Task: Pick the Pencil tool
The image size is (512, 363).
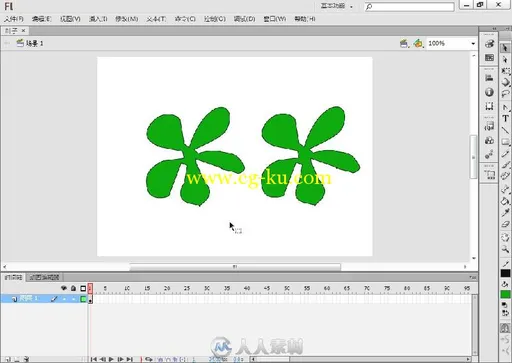Action: click(505, 154)
